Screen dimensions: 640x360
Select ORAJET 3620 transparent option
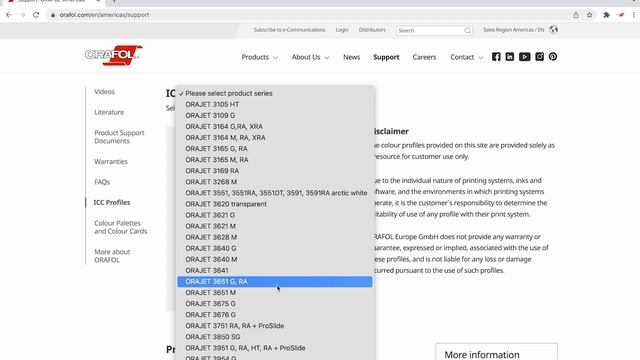[x=275, y=204]
